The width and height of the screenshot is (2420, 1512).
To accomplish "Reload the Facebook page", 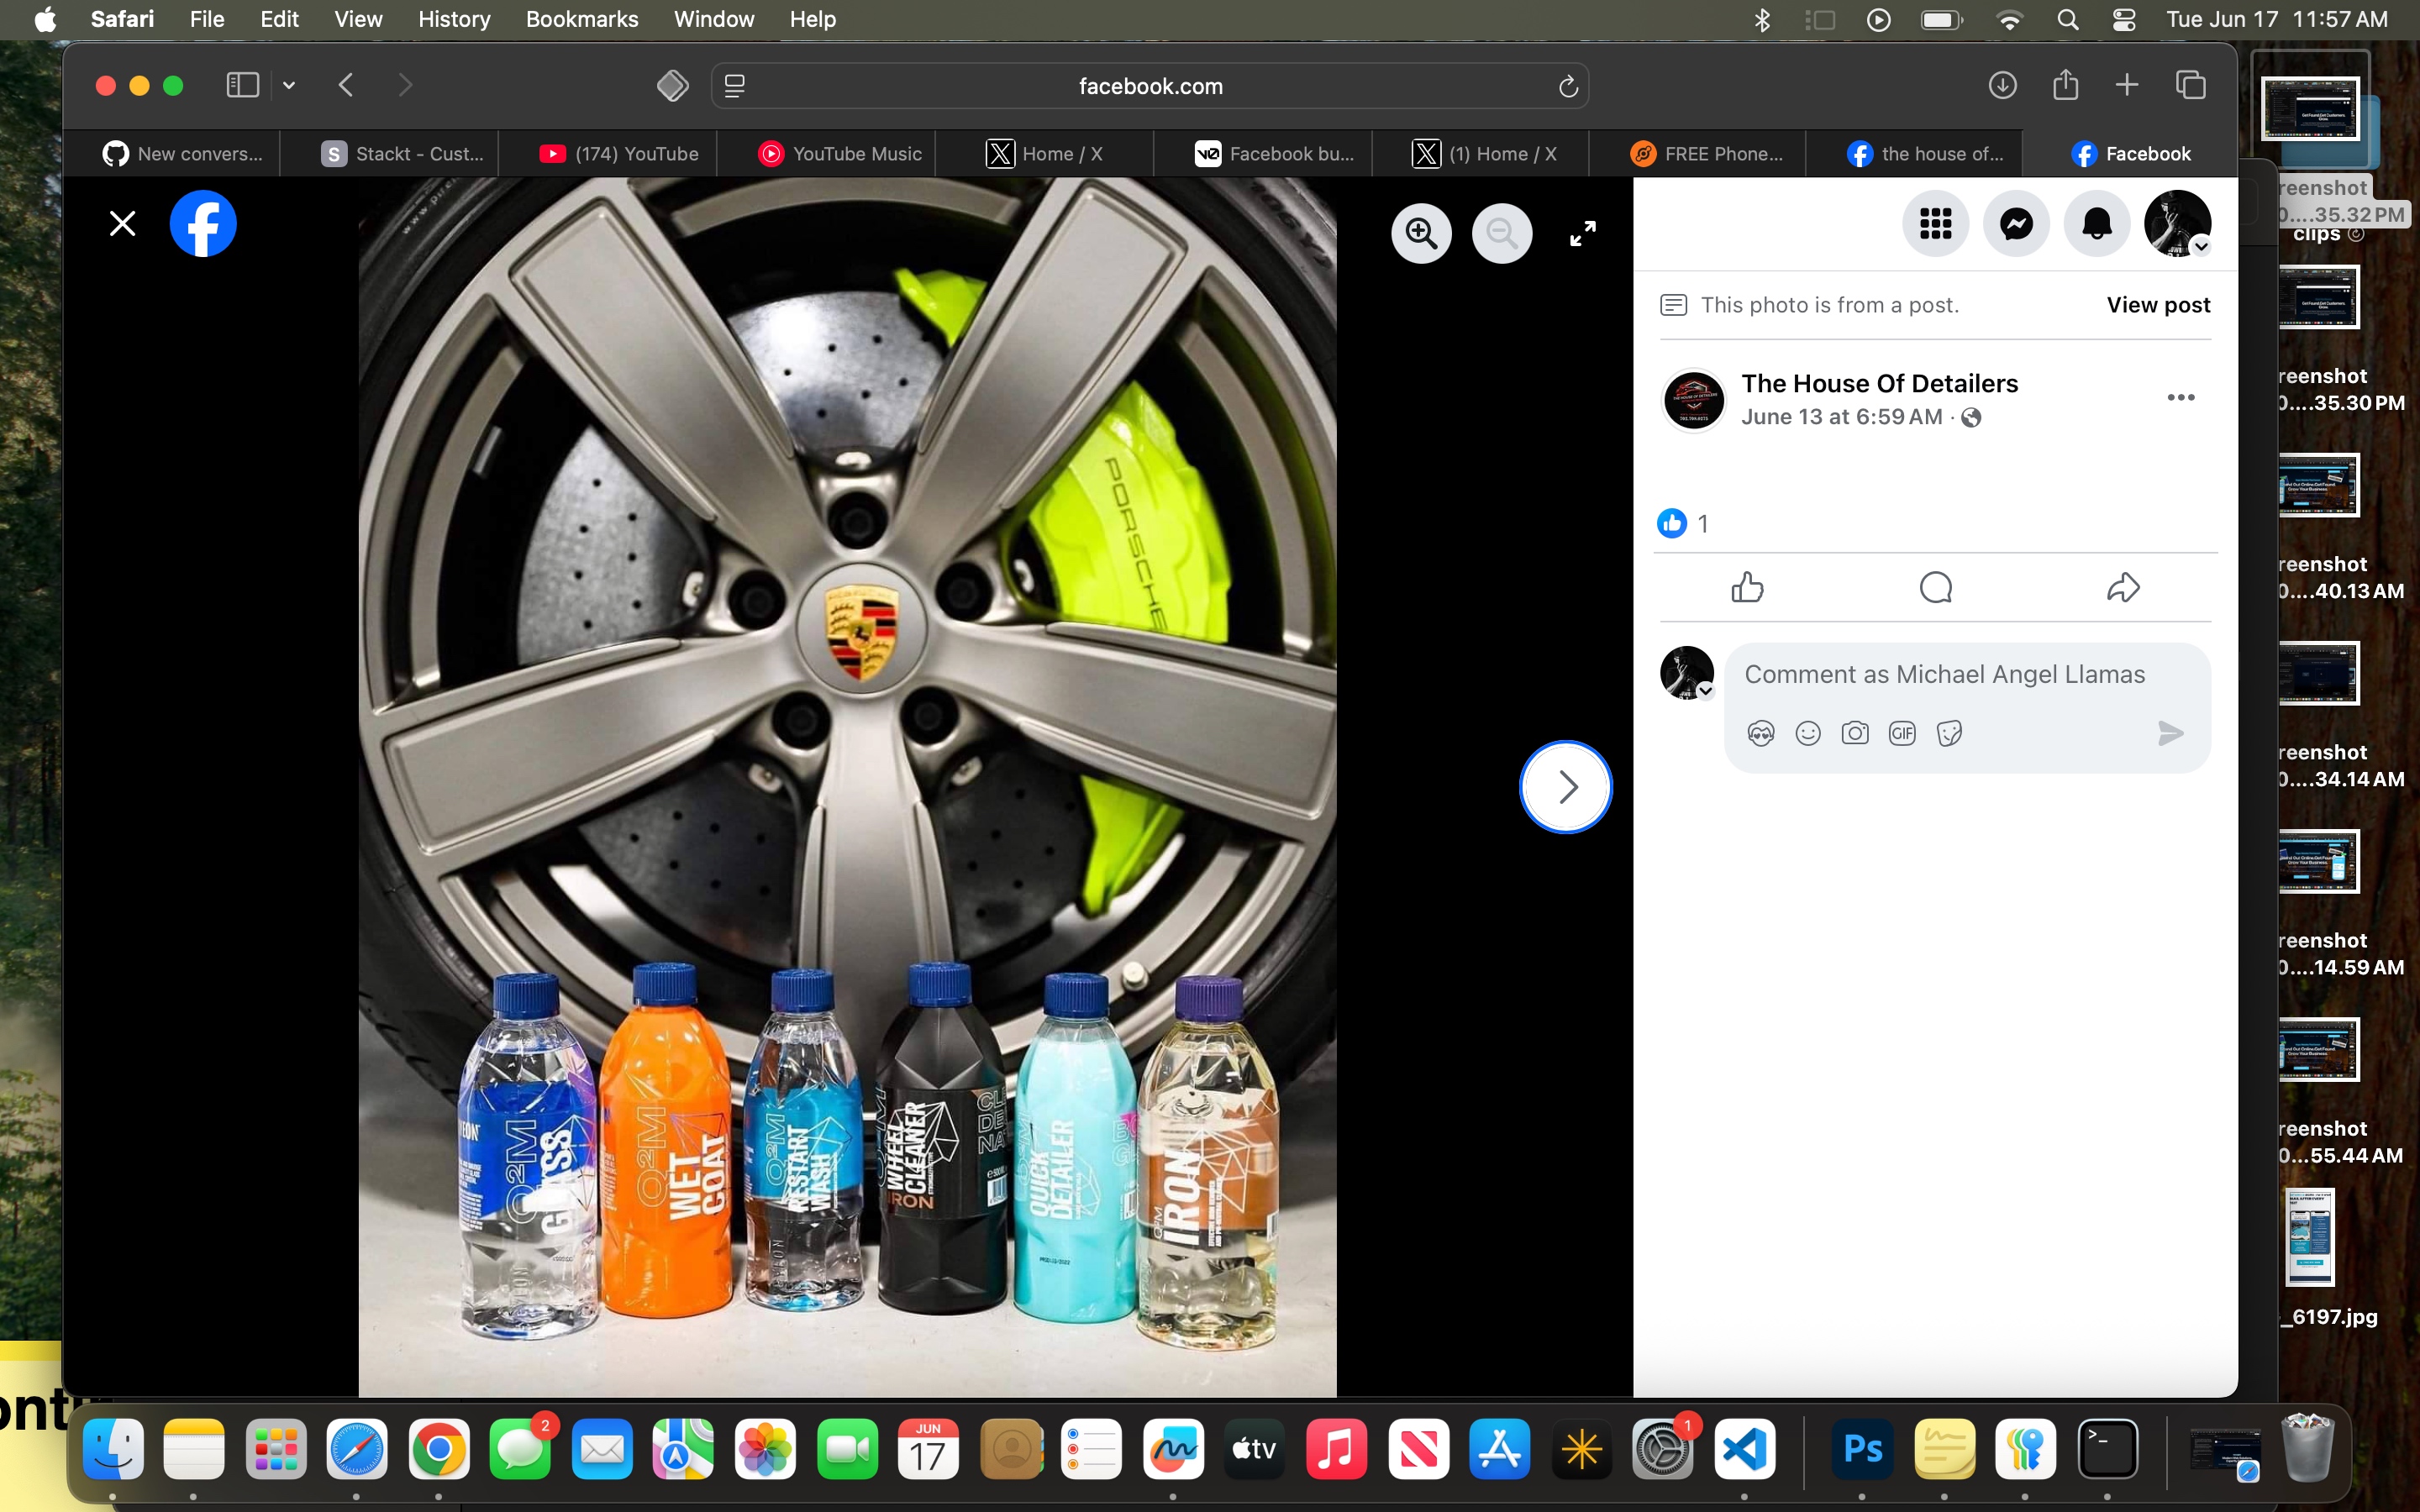I will pyautogui.click(x=1568, y=86).
